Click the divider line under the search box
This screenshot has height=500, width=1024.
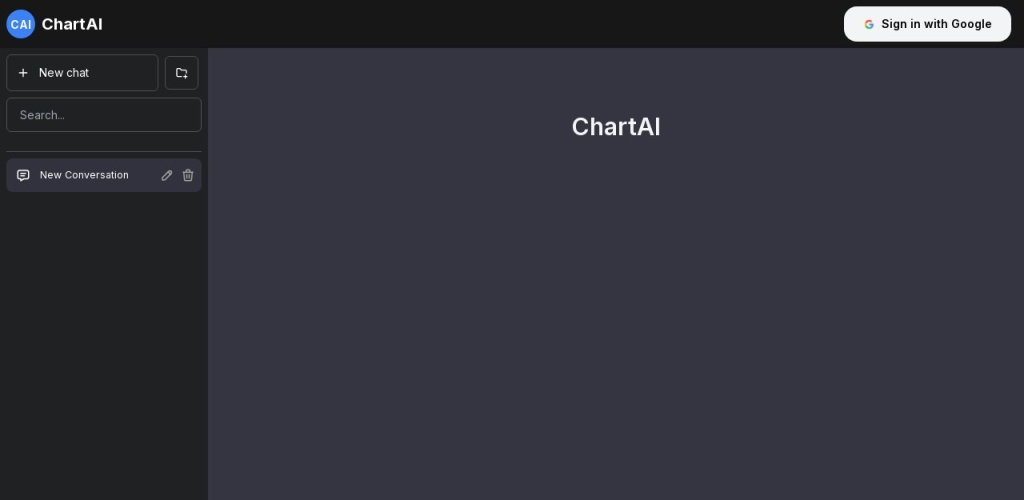click(x=104, y=152)
